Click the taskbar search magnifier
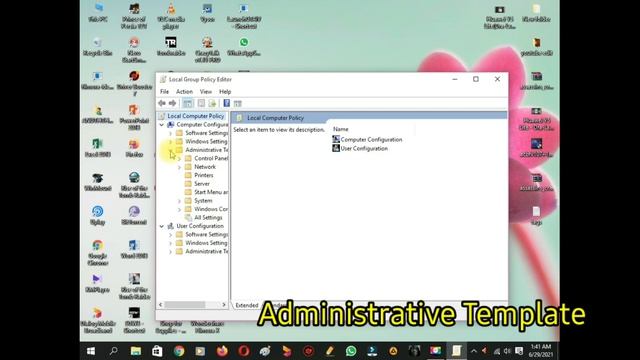This screenshot has height=360, width=640. tap(113, 351)
